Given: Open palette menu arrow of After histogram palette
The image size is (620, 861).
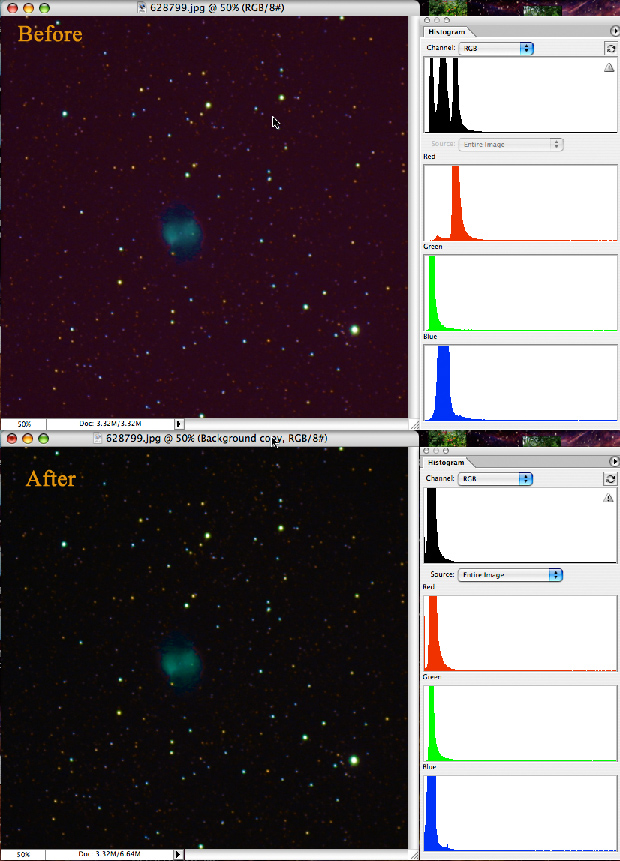Looking at the screenshot, I should tap(614, 462).
